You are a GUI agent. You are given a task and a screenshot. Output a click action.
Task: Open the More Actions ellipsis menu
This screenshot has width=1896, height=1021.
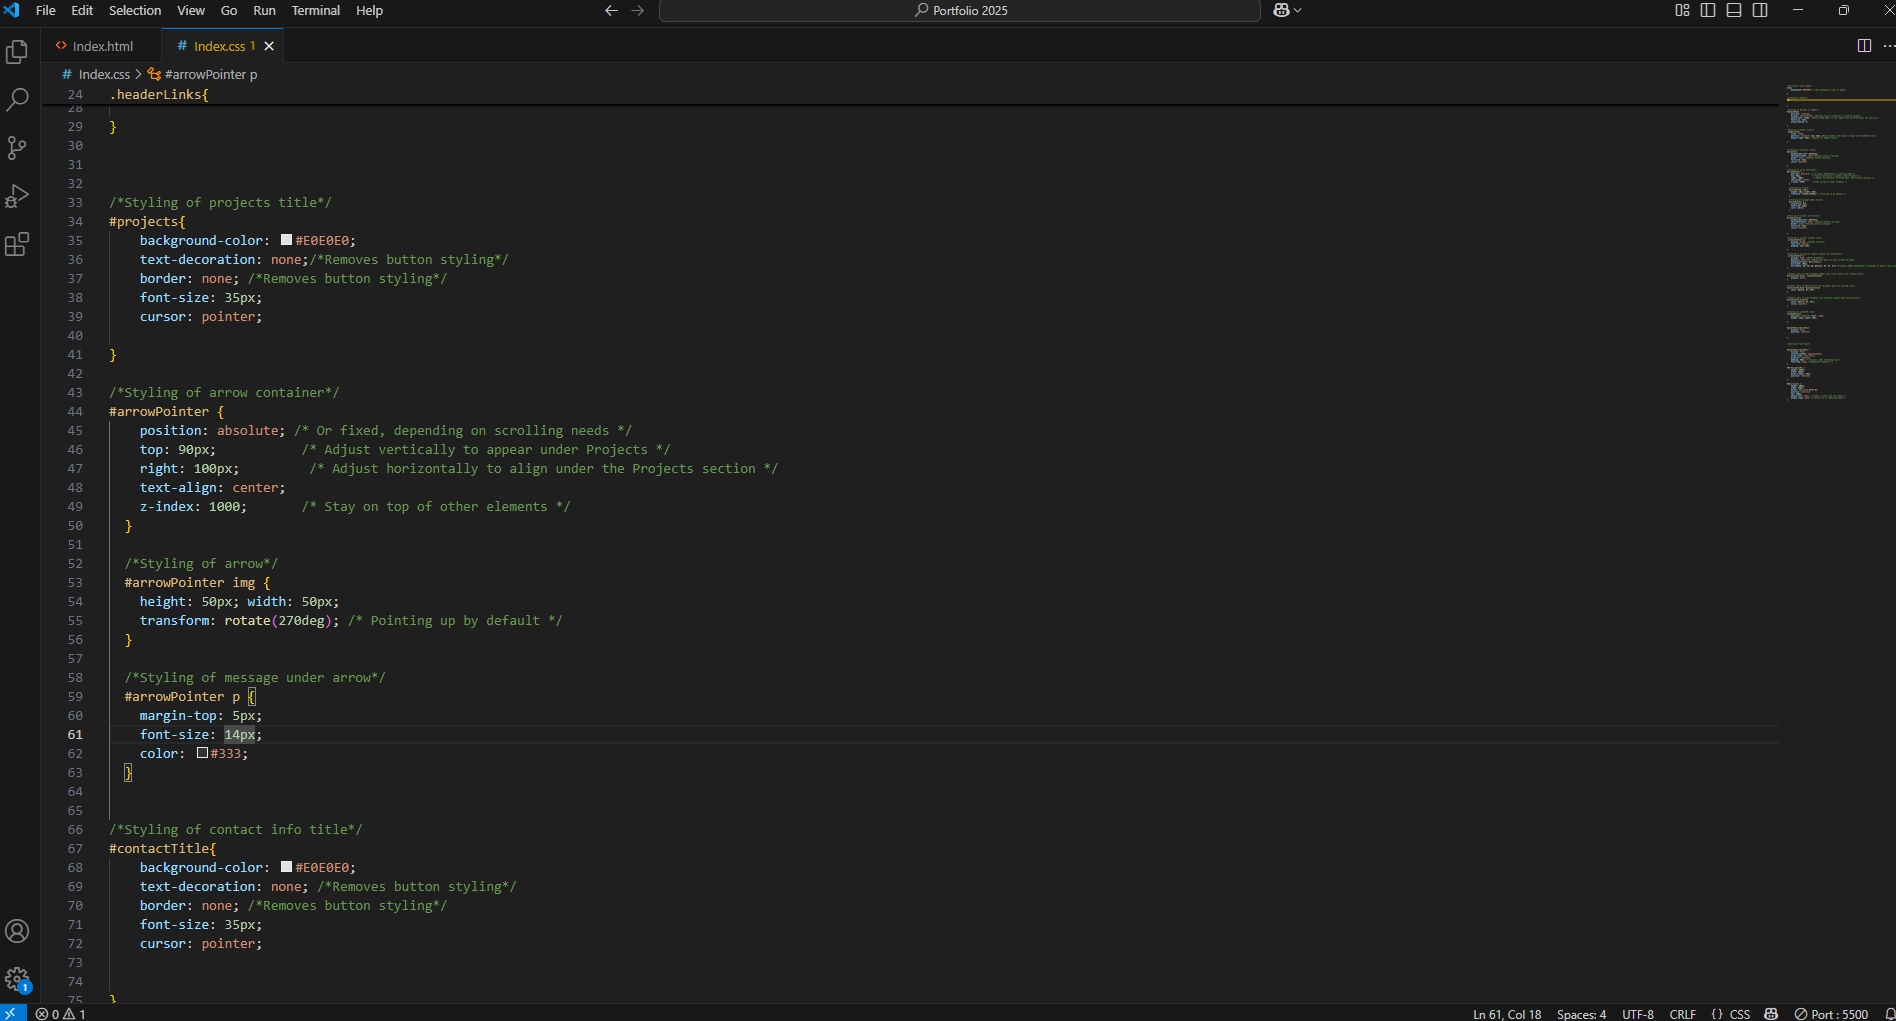pos(1888,46)
